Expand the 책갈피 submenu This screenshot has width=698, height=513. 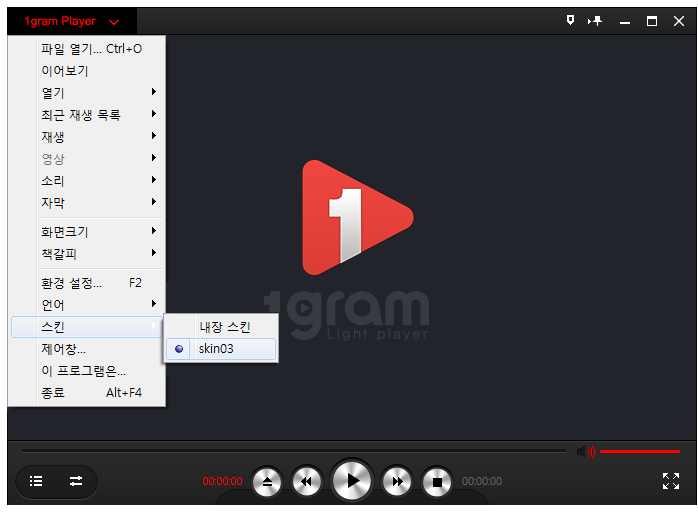tap(87, 253)
